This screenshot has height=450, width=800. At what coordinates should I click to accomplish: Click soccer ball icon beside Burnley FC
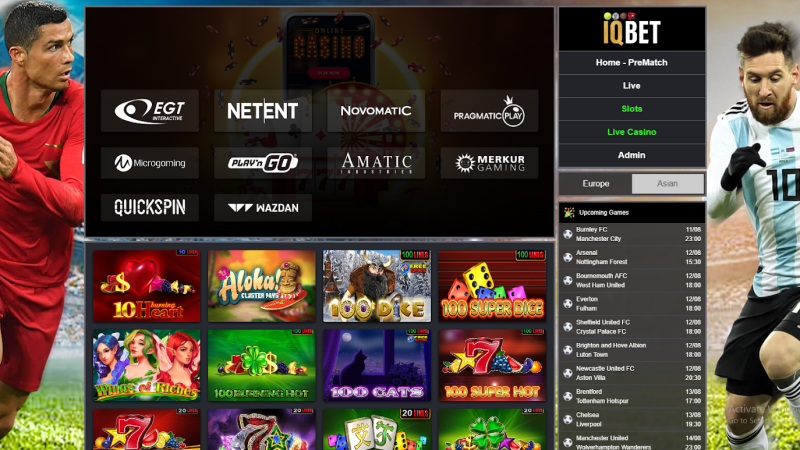[x=567, y=234]
